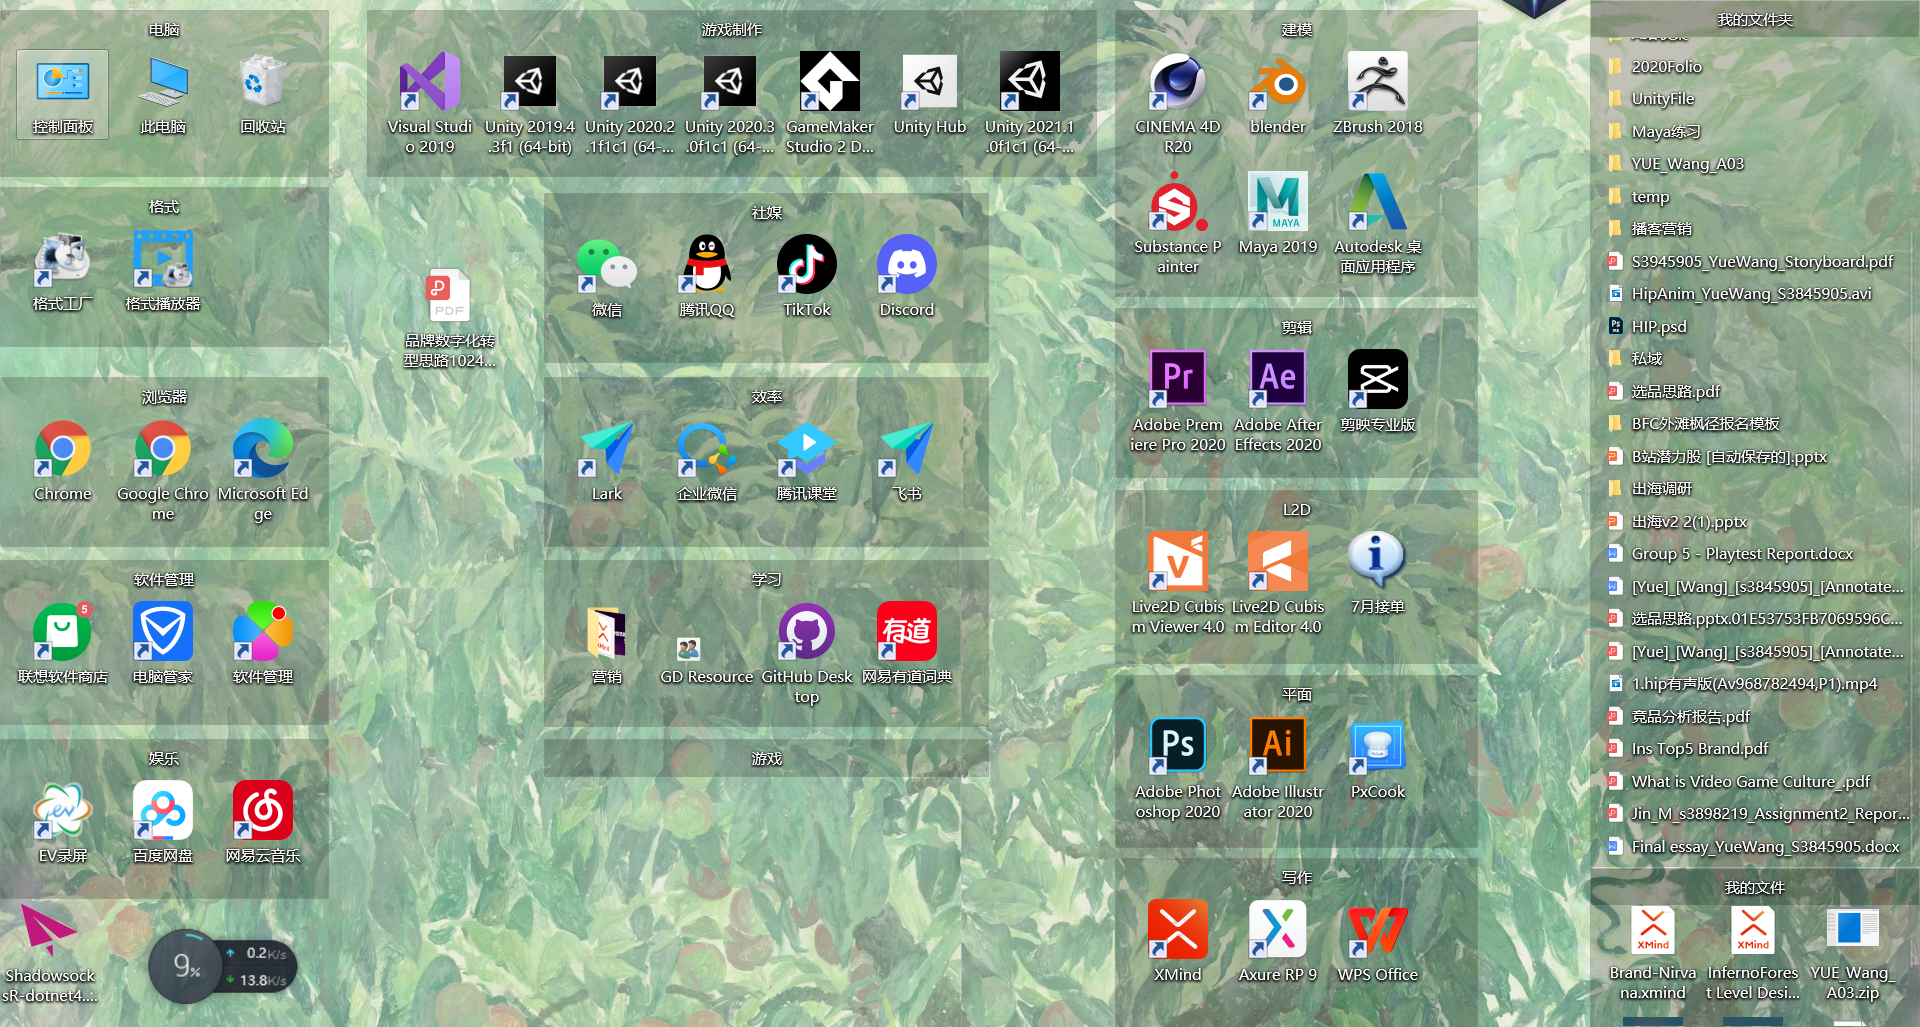The height and width of the screenshot is (1027, 1920).
Task: Open the 2020Folio folder
Action: 1666,67
